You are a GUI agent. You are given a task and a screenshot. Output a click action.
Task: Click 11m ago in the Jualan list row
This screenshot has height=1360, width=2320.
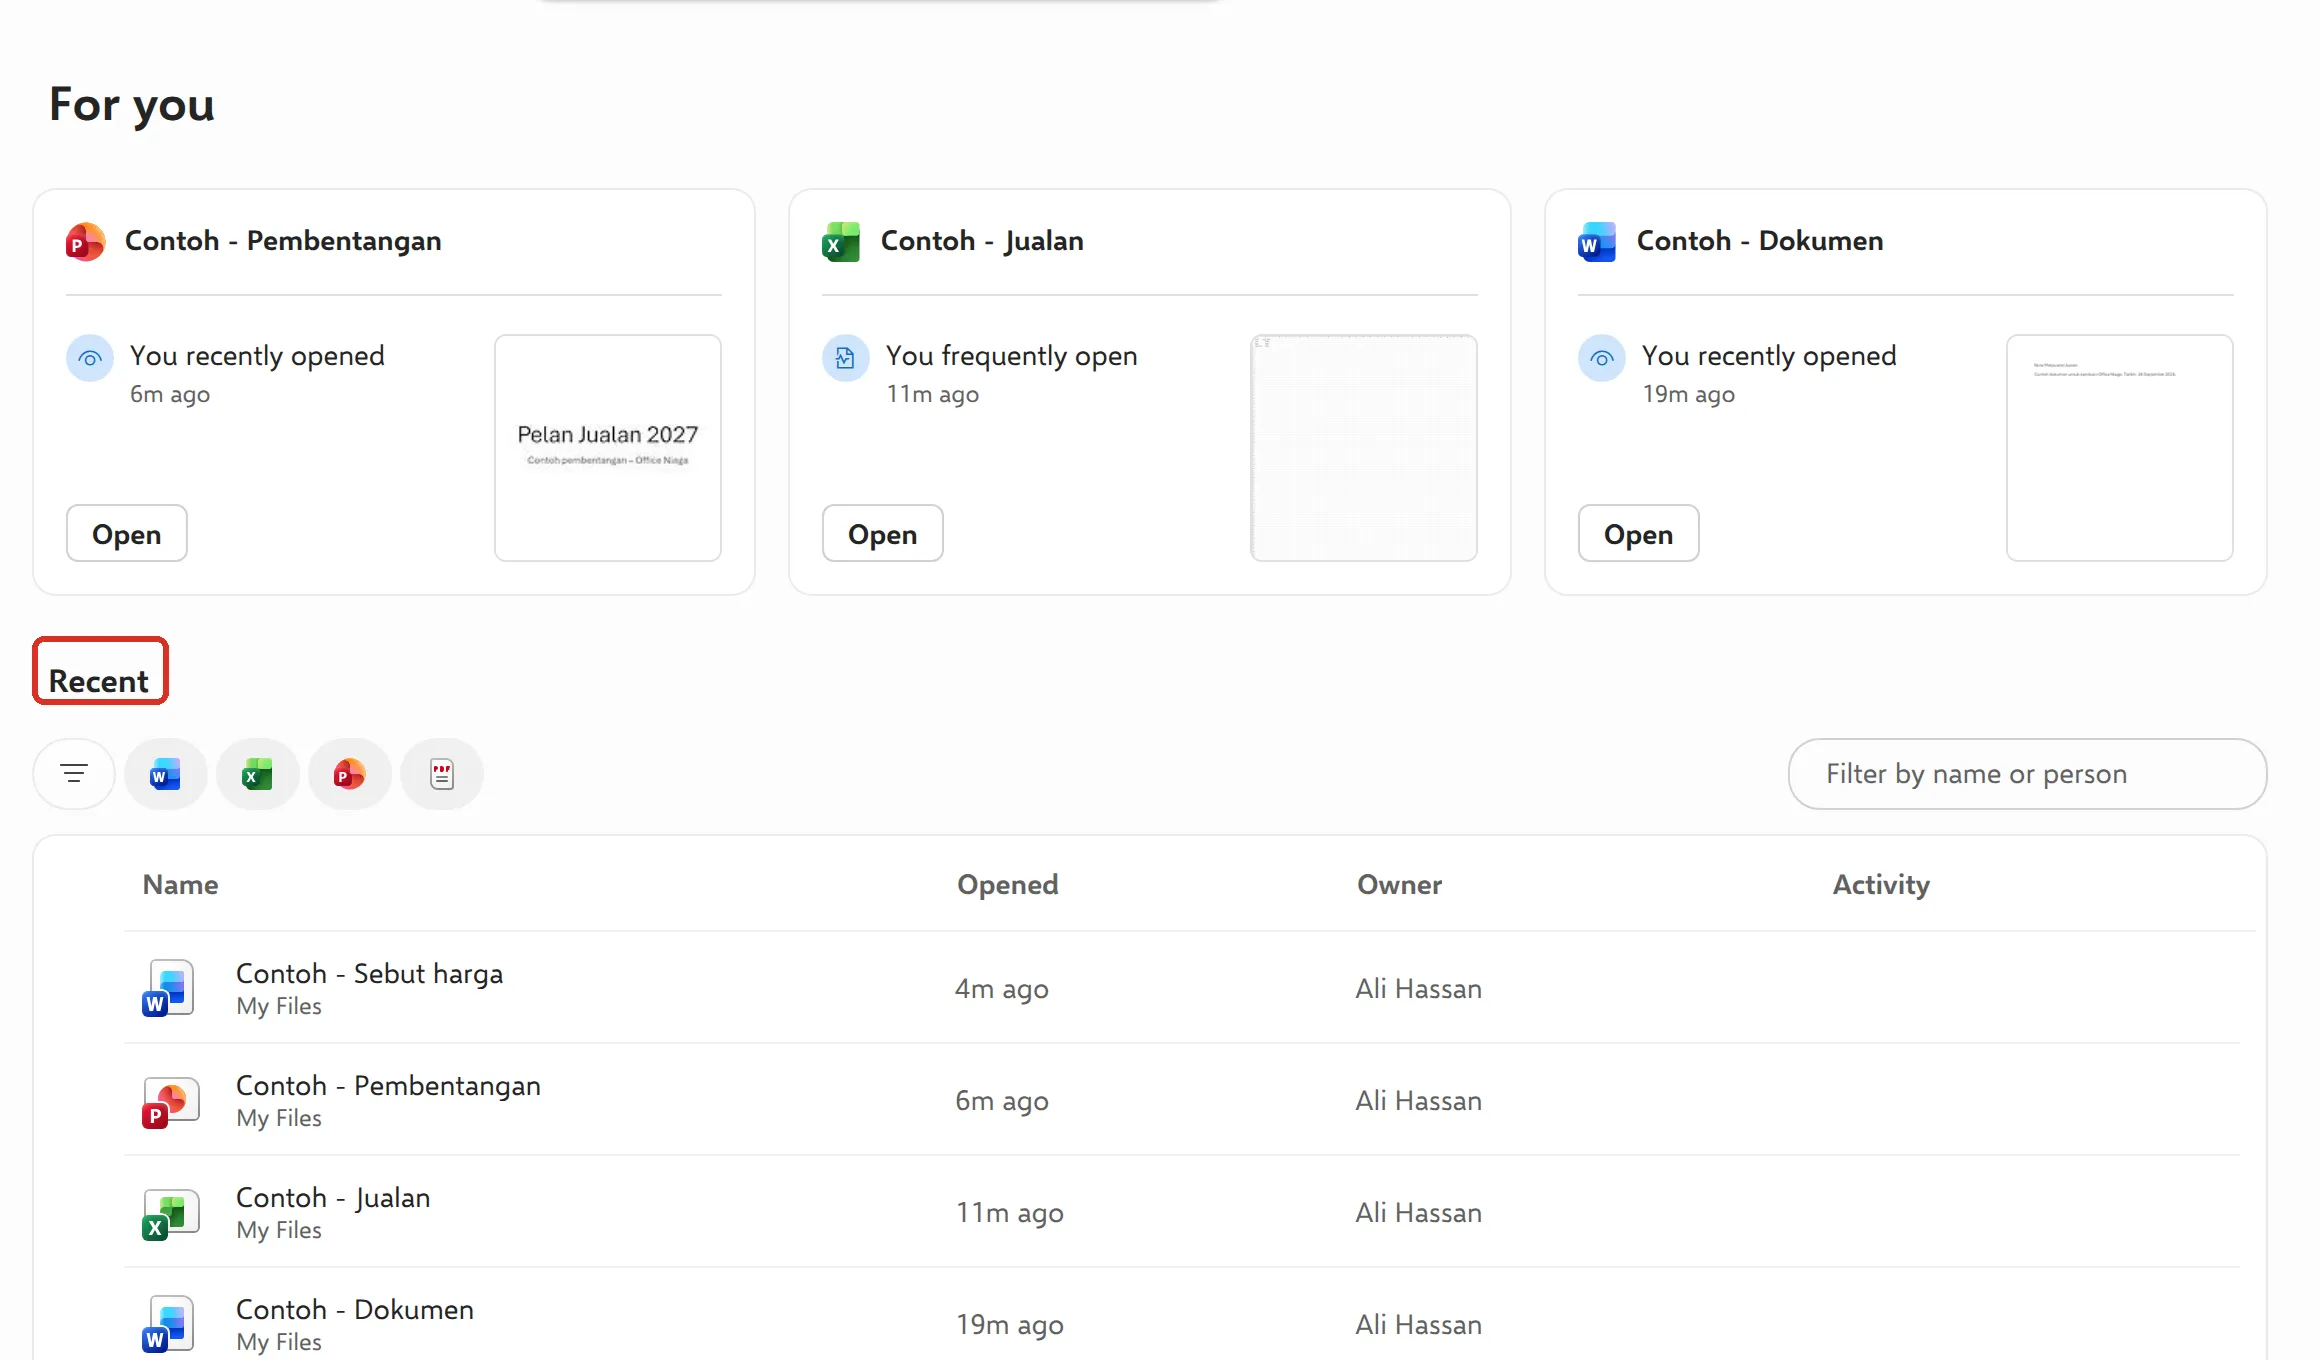click(x=1010, y=1213)
